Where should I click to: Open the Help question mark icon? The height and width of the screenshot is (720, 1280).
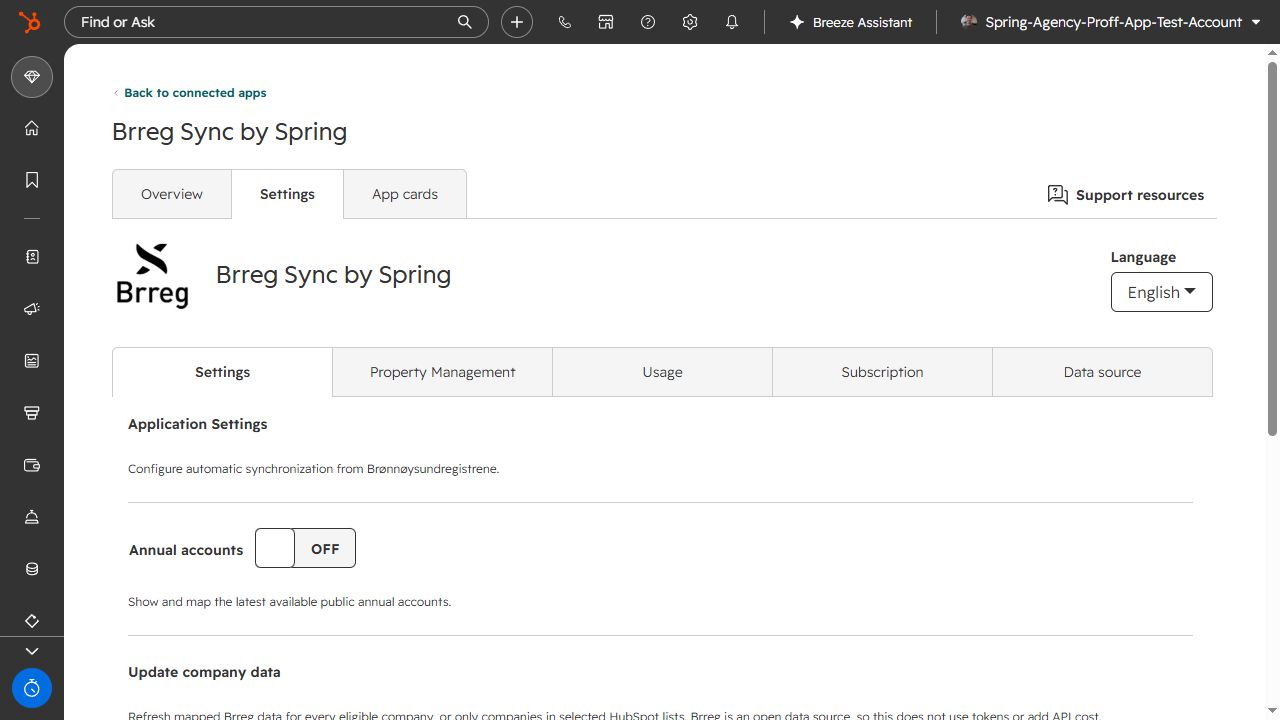click(x=648, y=22)
